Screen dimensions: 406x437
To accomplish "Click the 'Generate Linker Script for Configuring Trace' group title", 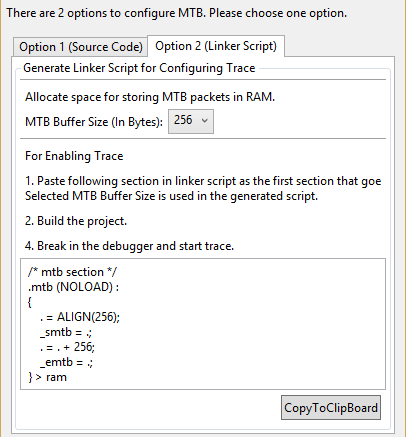I will coord(139,68).
